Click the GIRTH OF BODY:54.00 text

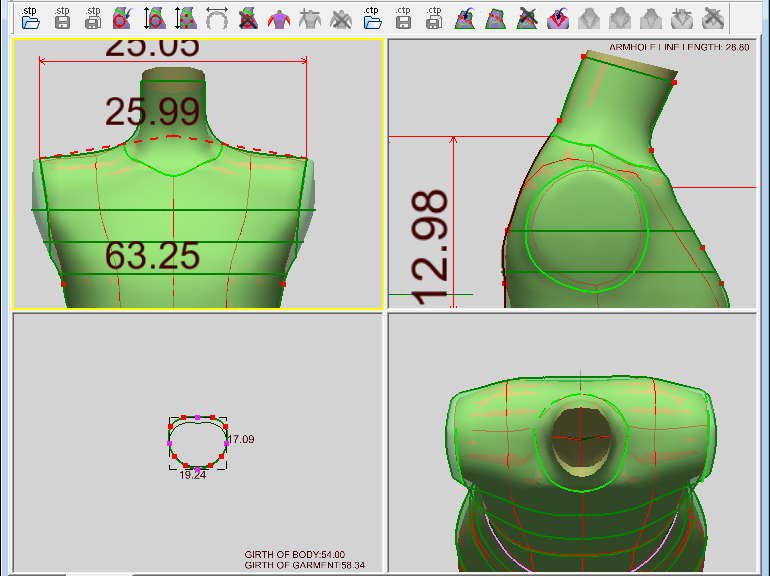295,554
